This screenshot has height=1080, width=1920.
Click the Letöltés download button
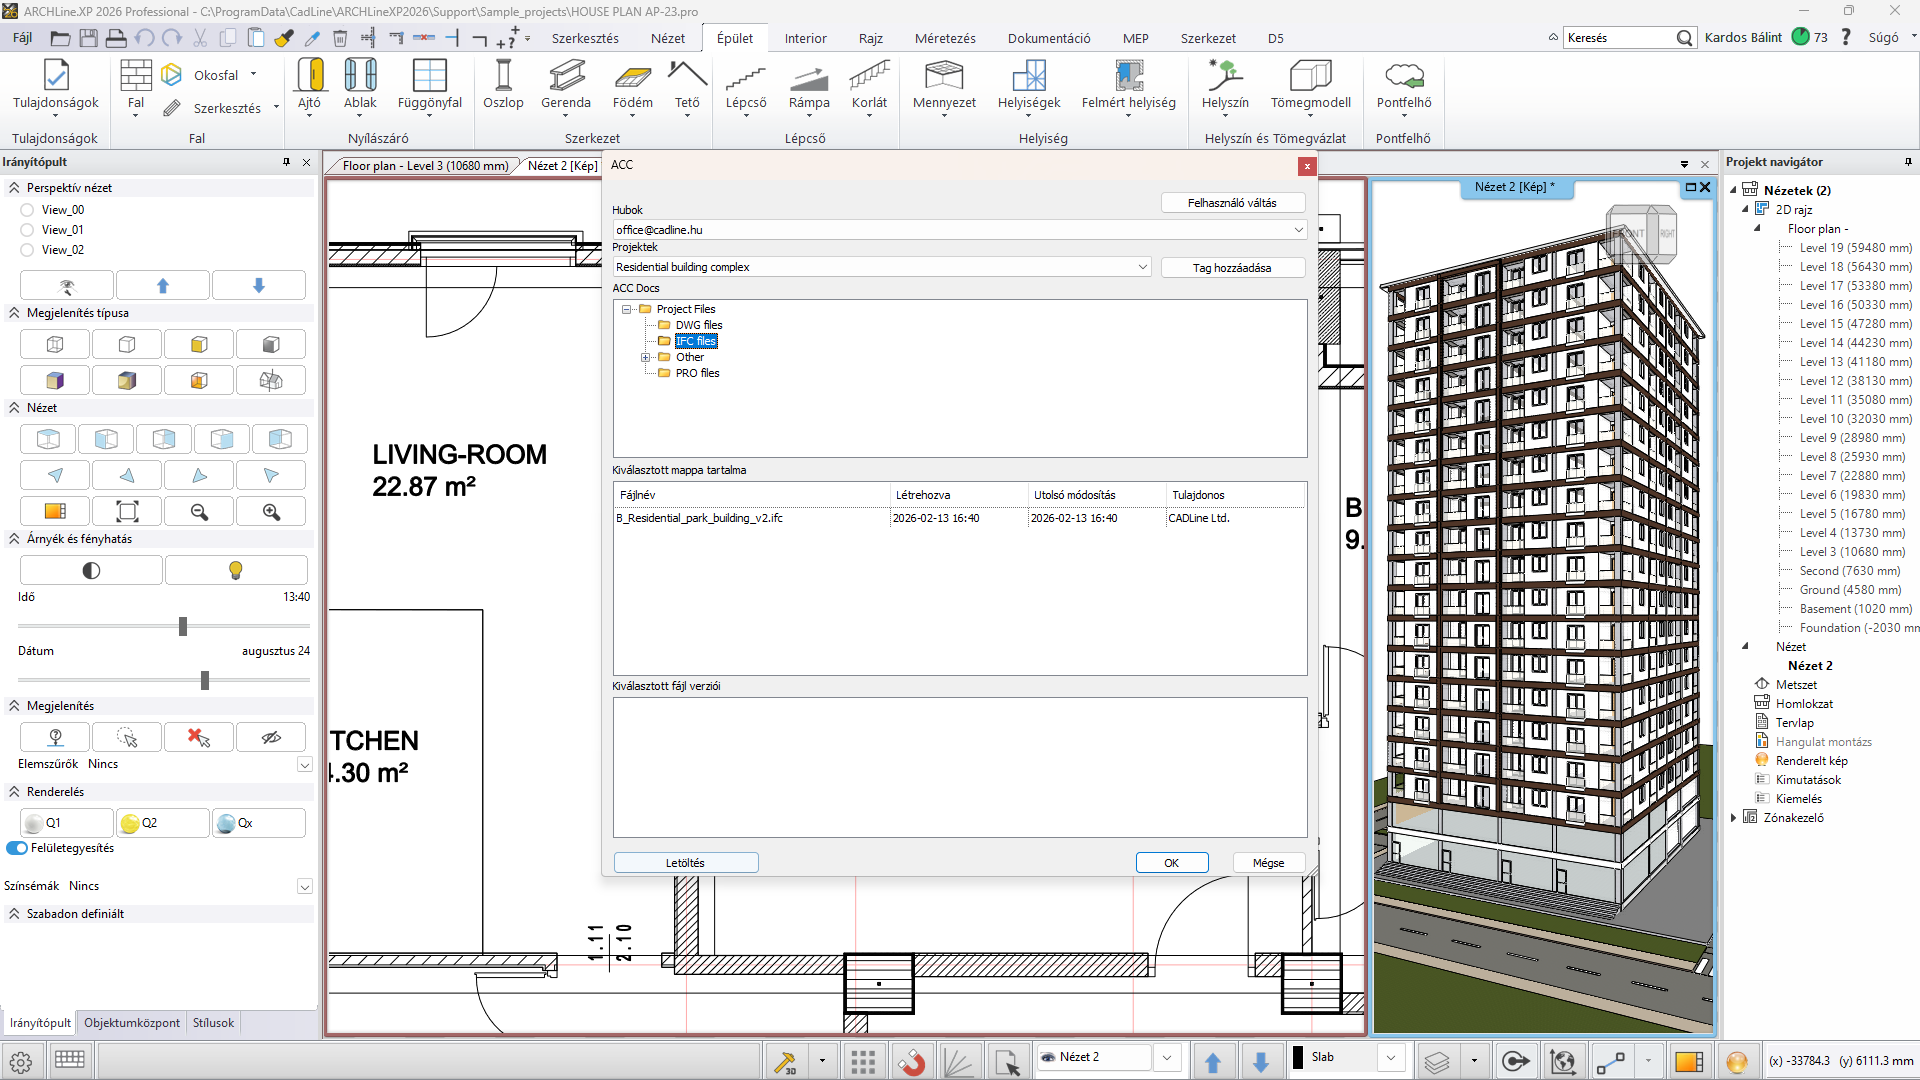pyautogui.click(x=686, y=863)
